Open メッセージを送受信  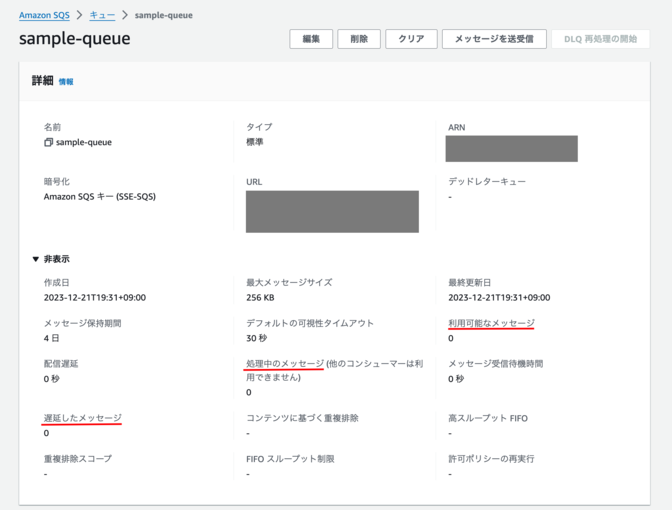tap(494, 39)
